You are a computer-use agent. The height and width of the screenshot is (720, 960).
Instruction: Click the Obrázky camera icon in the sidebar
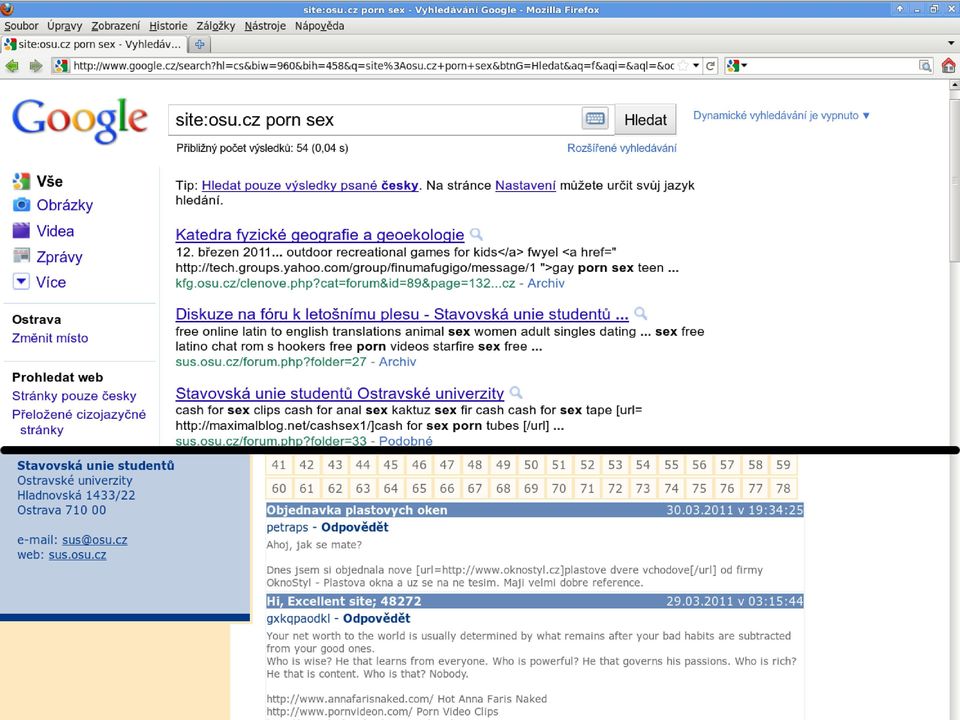coord(21,204)
